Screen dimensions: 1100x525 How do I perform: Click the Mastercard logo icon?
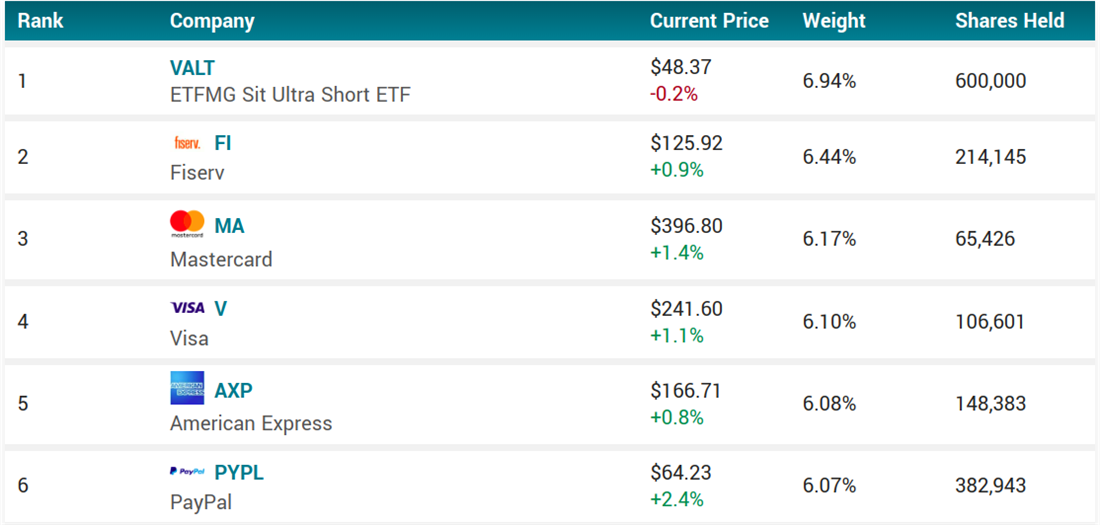pos(187,225)
